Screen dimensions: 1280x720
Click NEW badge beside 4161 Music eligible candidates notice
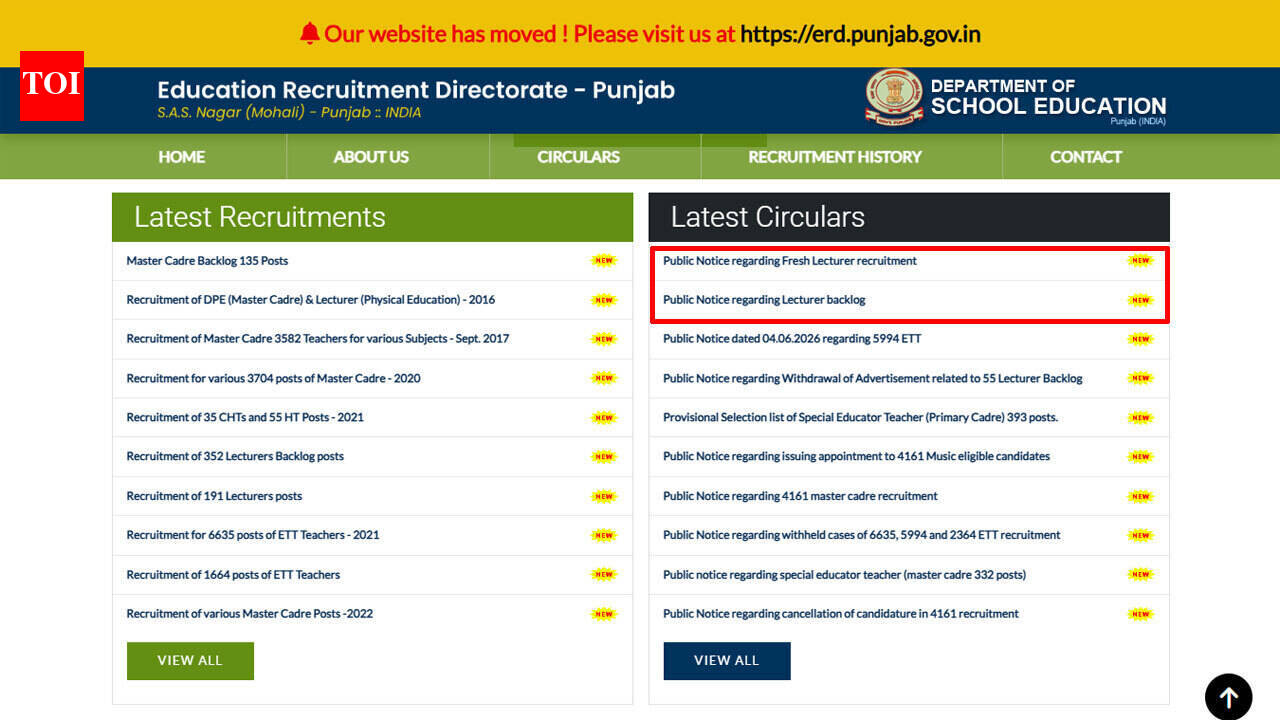(x=1140, y=457)
